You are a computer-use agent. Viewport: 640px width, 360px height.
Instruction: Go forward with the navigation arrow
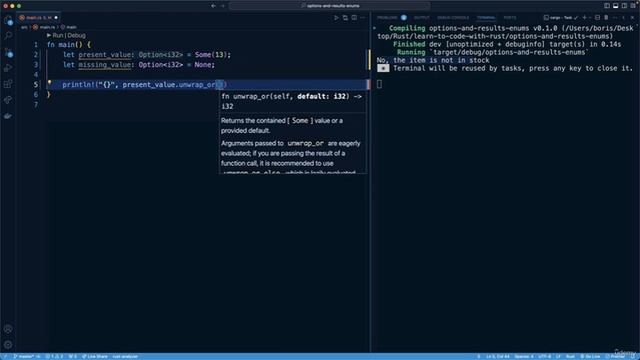pyautogui.click(x=223, y=6)
